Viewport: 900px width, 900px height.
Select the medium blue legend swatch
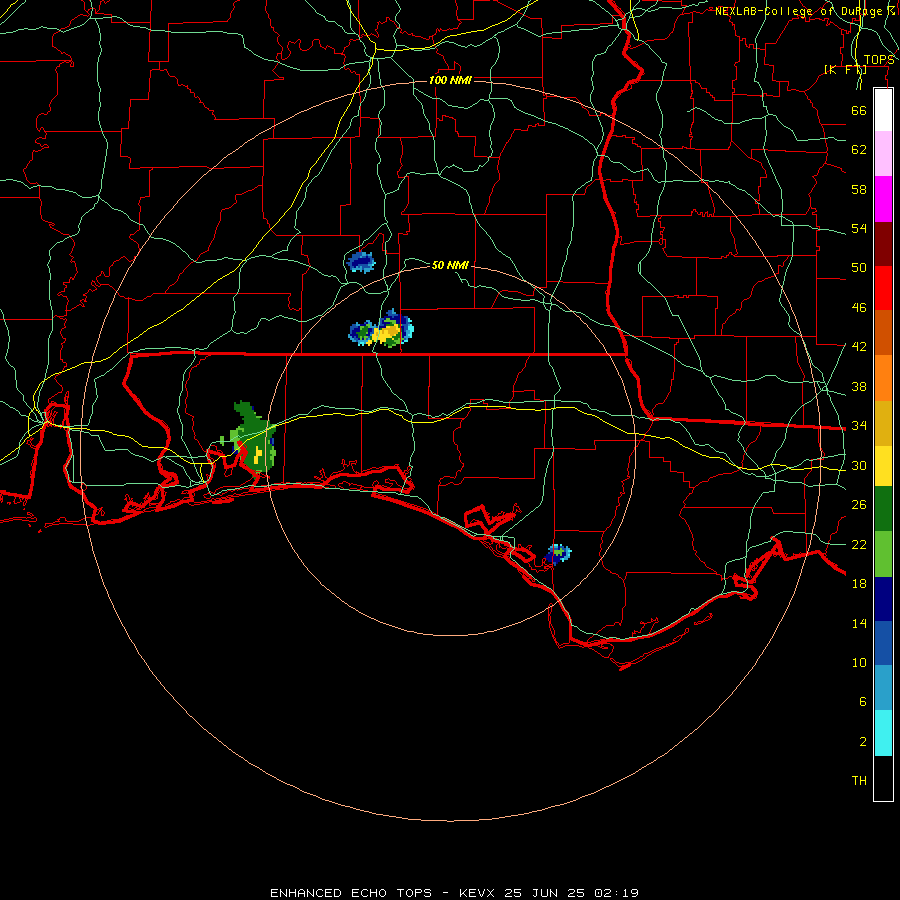883,643
